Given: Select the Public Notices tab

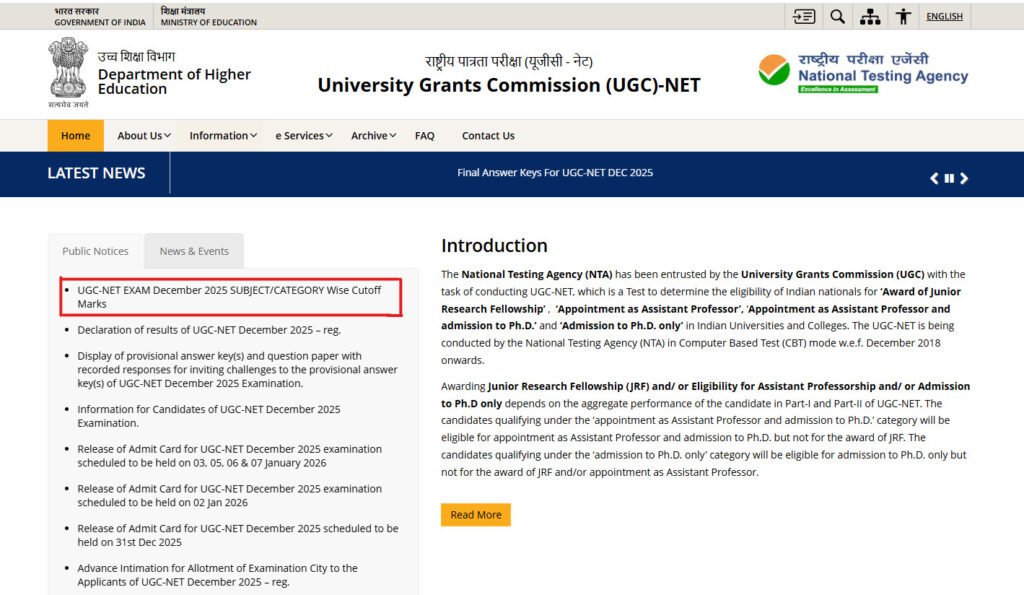Looking at the screenshot, I should pyautogui.click(x=96, y=251).
